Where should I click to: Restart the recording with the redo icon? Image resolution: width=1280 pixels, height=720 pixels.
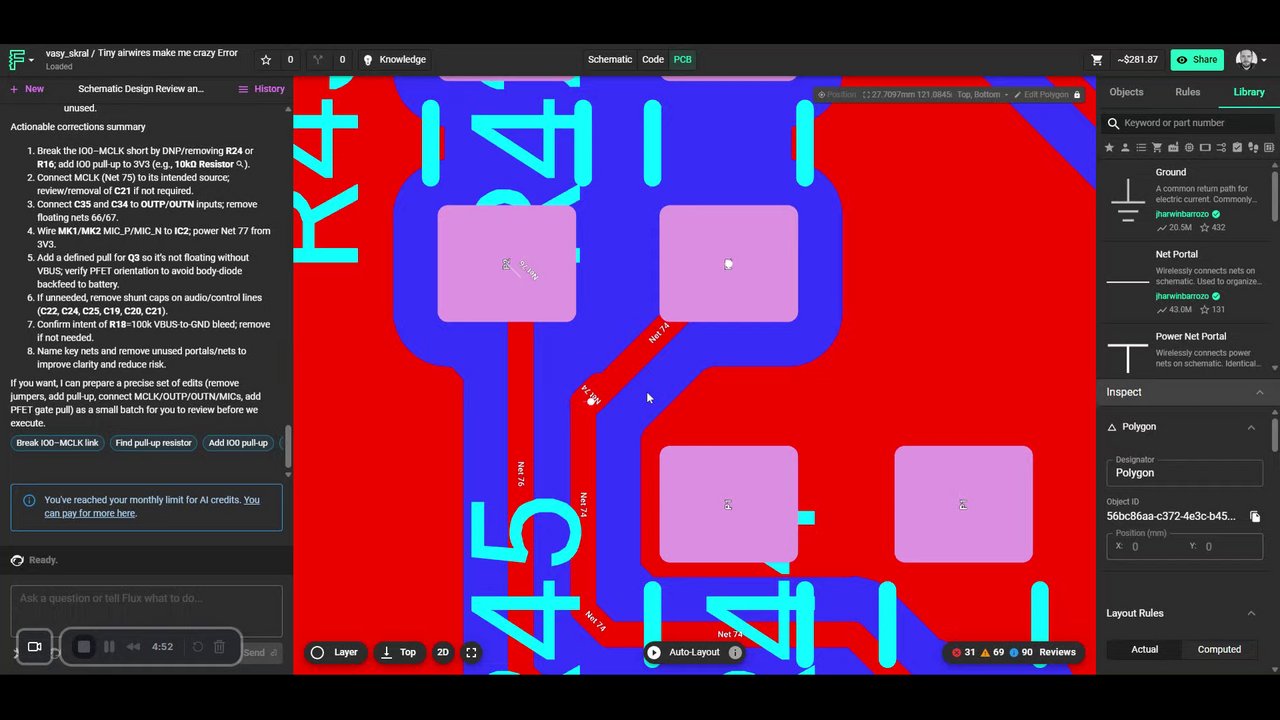point(198,647)
